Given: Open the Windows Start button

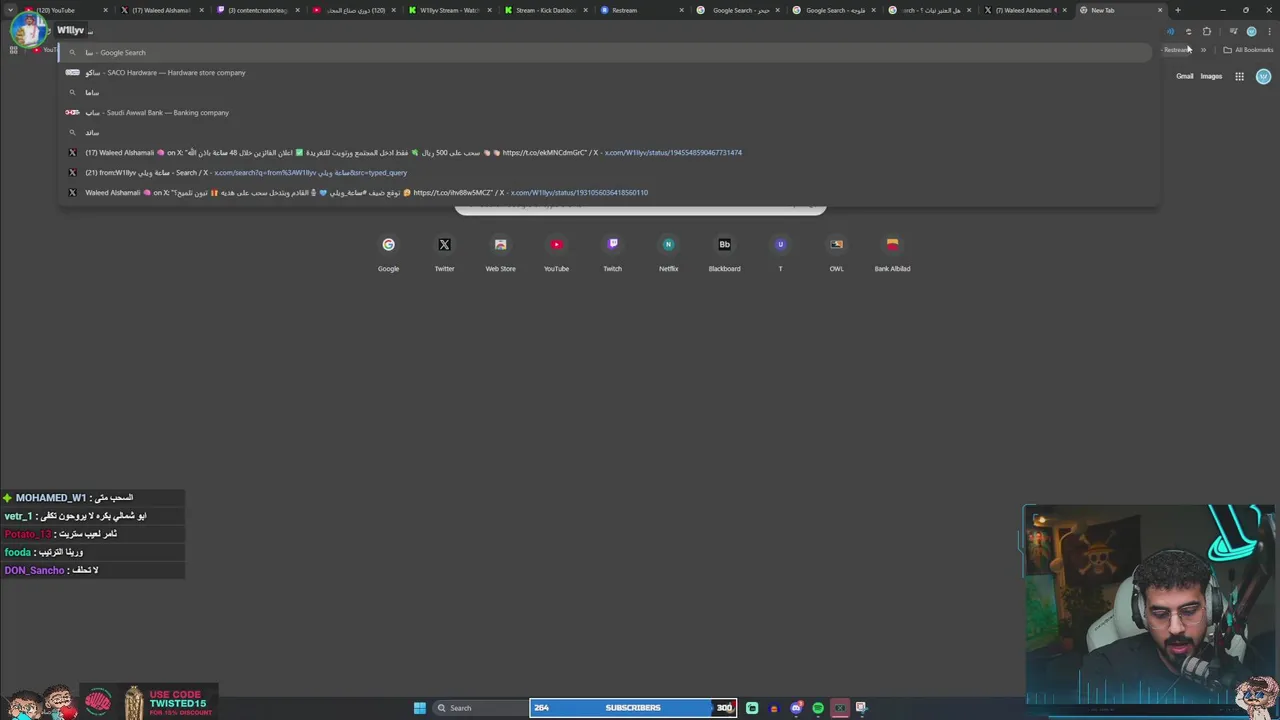Looking at the screenshot, I should [x=420, y=708].
